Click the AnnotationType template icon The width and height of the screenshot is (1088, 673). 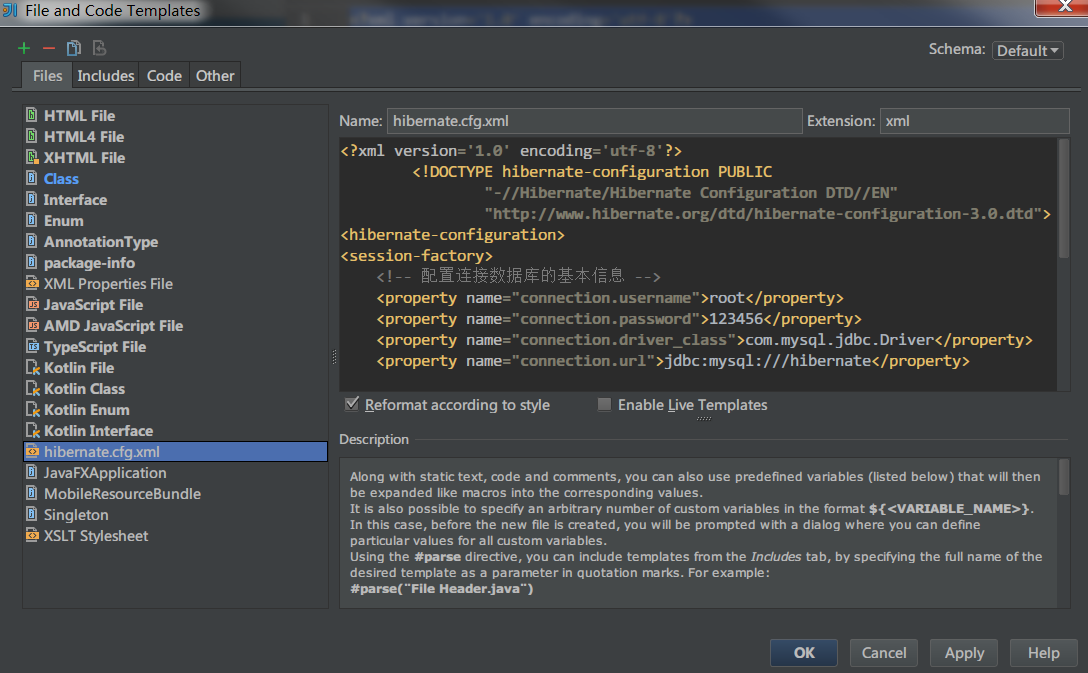click(32, 241)
